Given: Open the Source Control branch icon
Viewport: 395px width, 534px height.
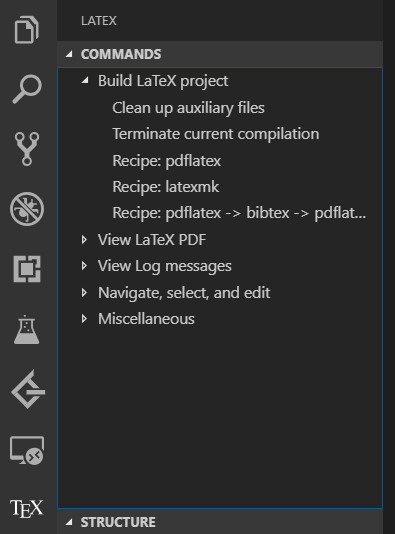Looking at the screenshot, I should [27, 149].
